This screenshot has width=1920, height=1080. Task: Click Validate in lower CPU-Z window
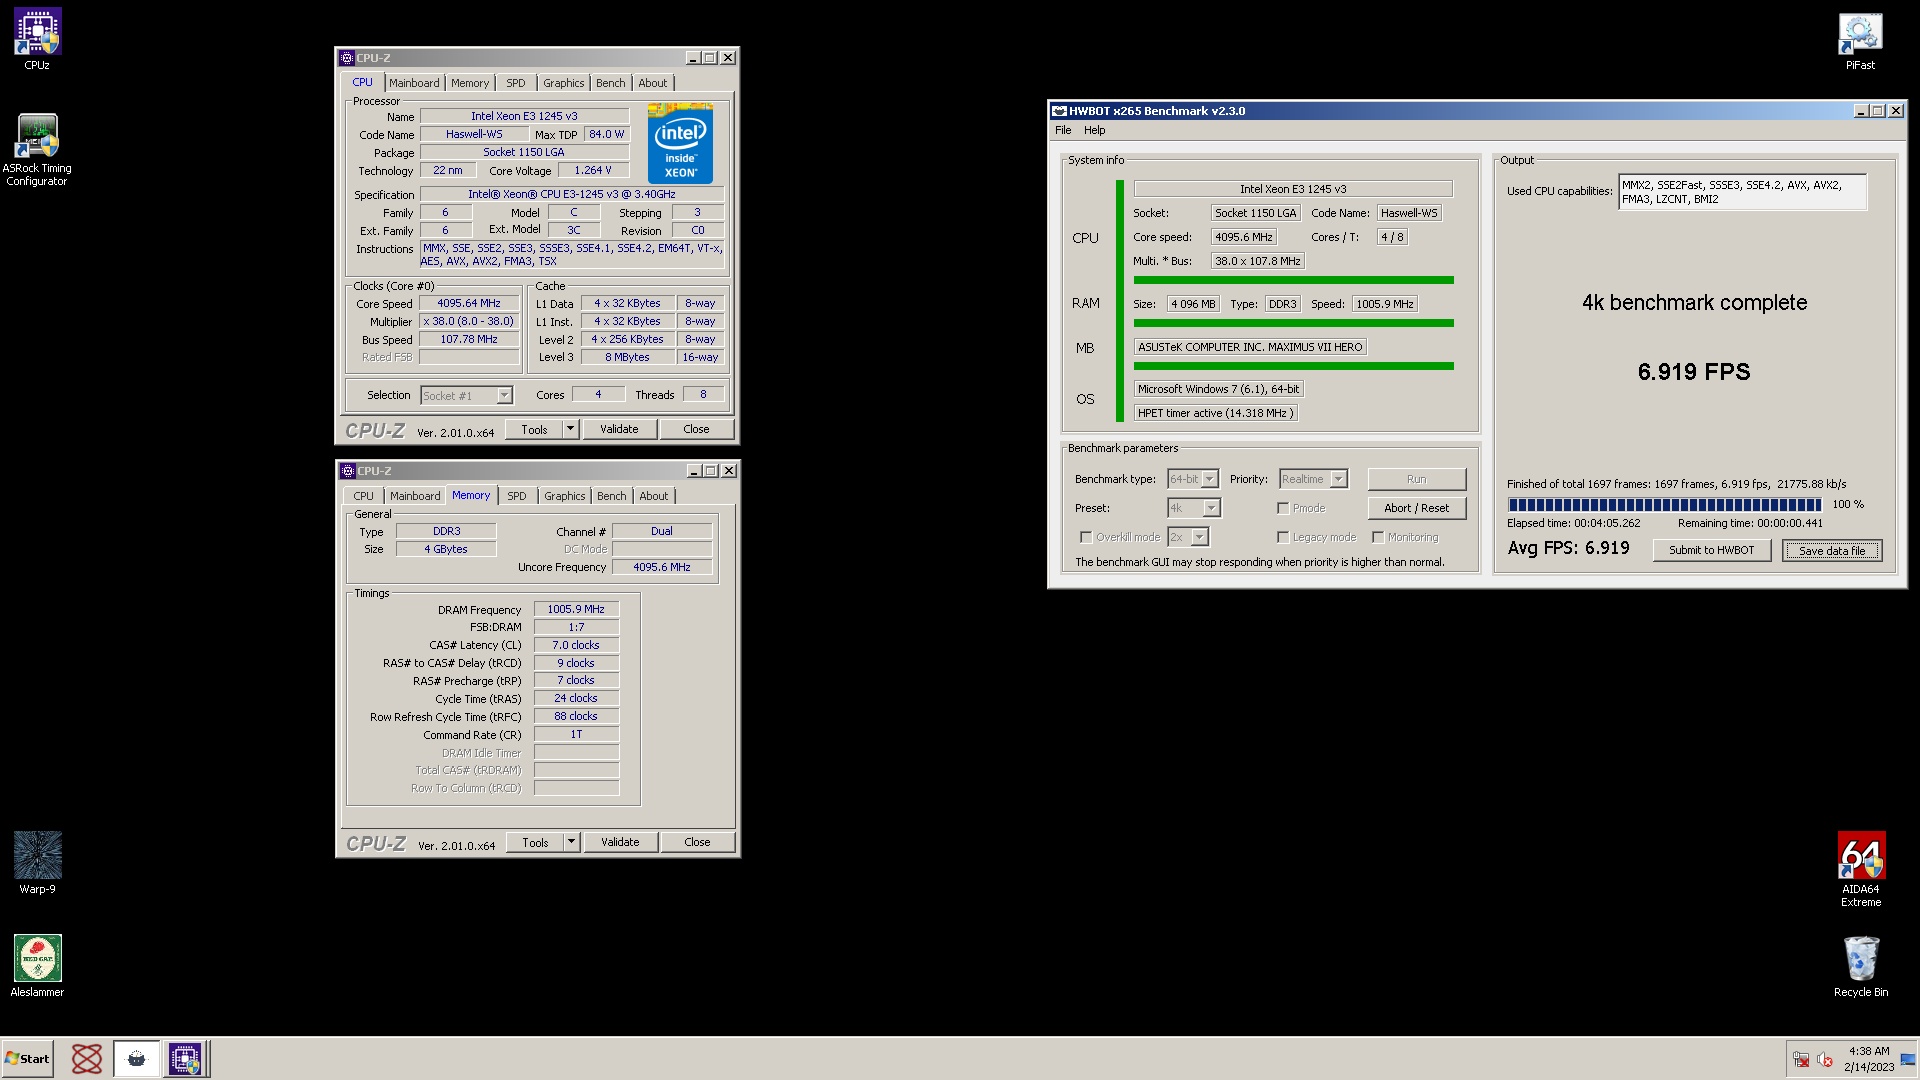click(x=620, y=842)
